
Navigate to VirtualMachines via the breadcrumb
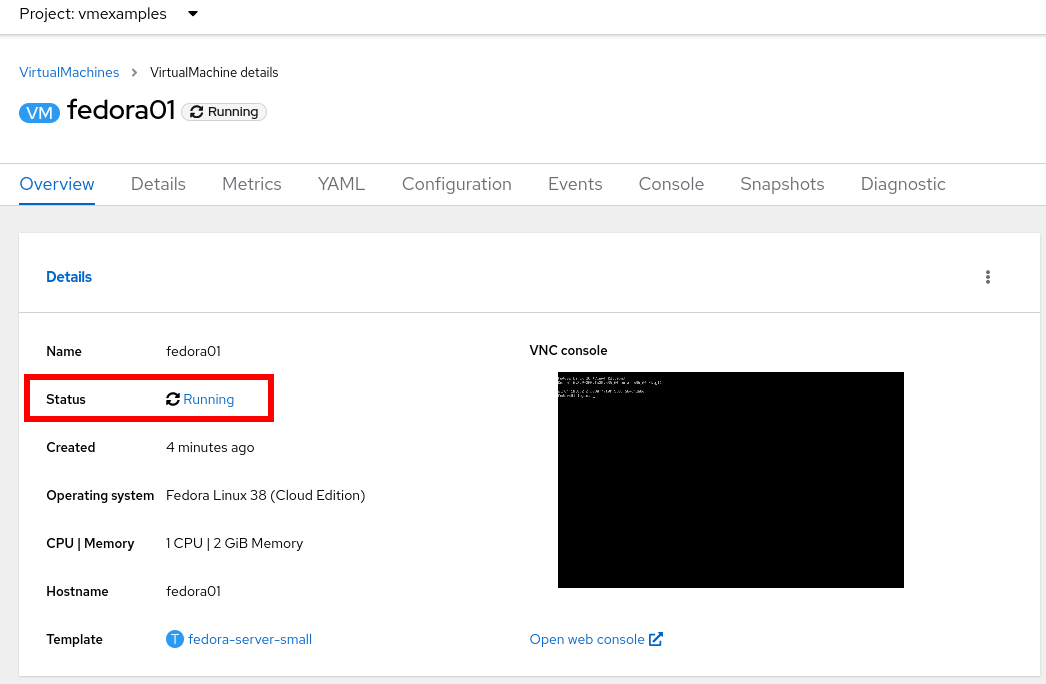68,72
